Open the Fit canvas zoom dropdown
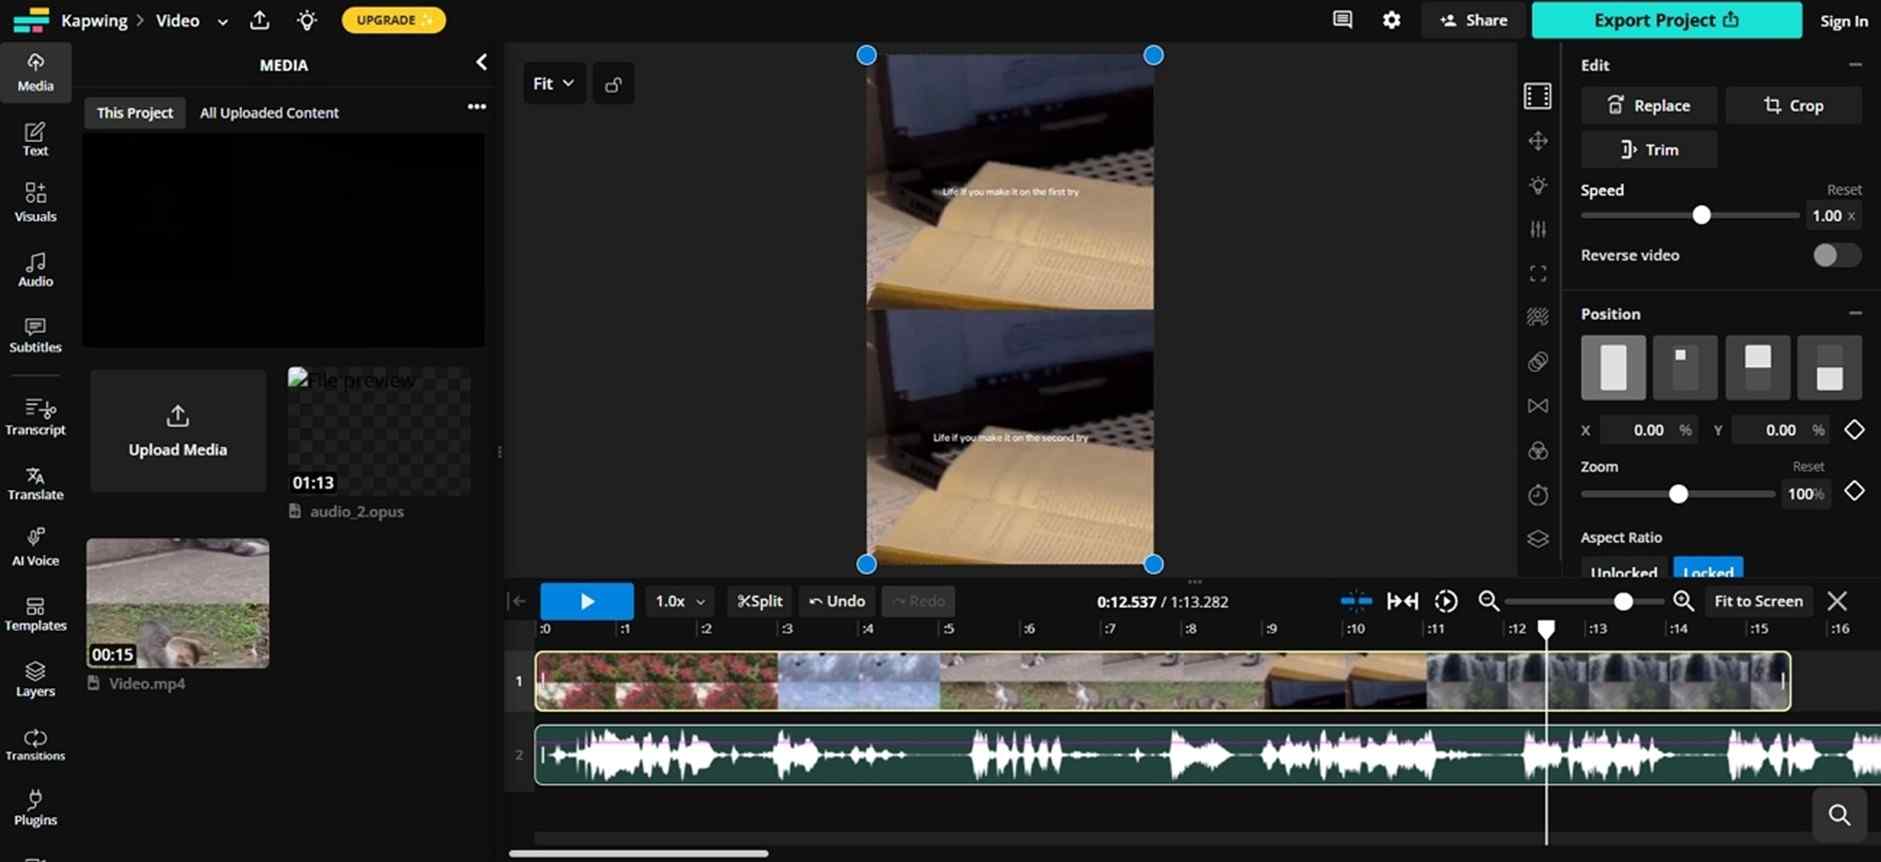This screenshot has height=862, width=1881. (x=554, y=84)
